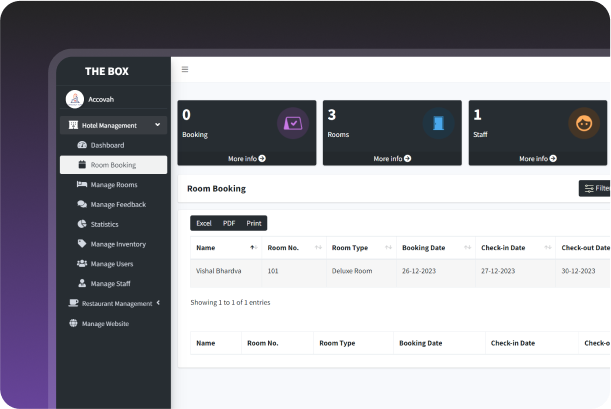This screenshot has width=611, height=409.
Task: Click the Manage Feedback chat icon
Action: pos(82,205)
